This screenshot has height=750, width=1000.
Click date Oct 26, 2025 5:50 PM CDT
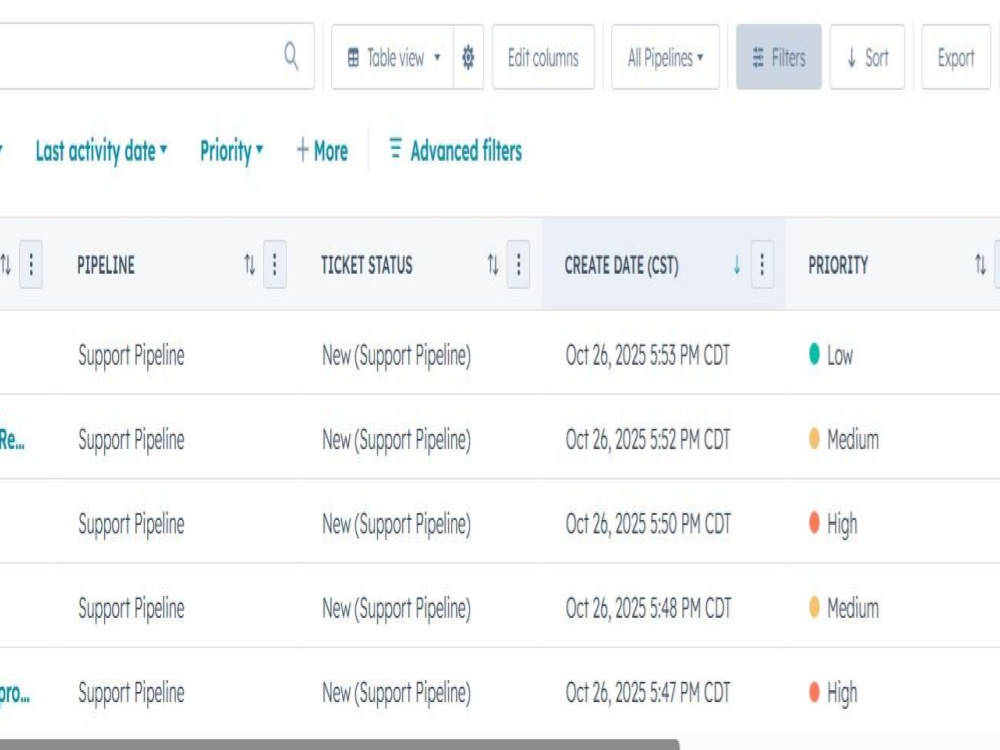[x=647, y=524]
